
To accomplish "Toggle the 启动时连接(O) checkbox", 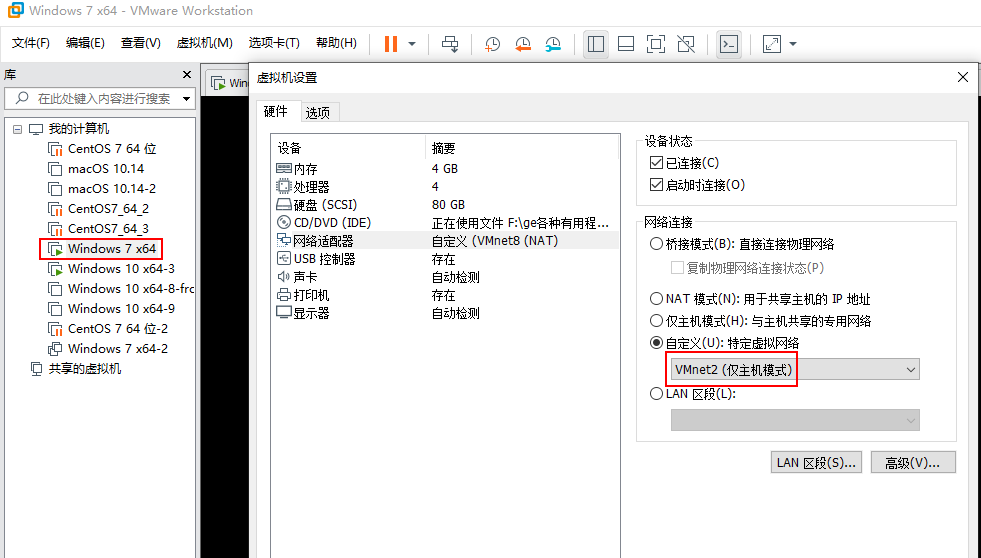I will [x=656, y=185].
